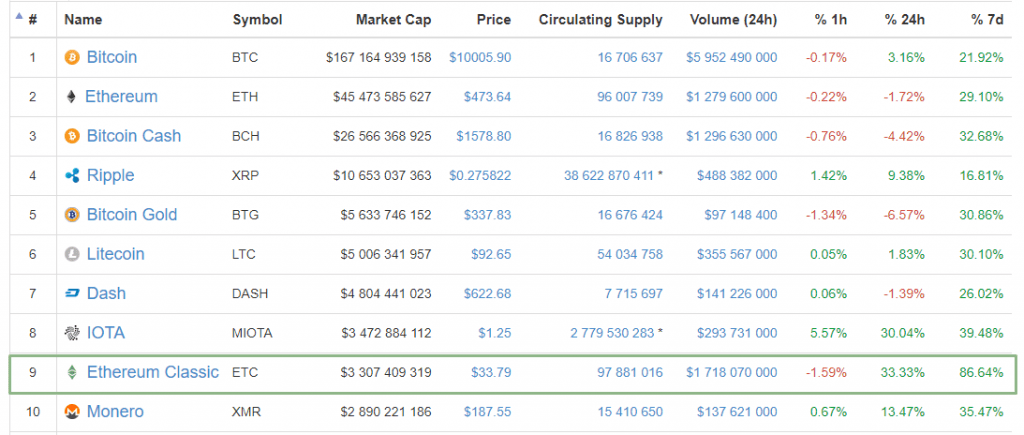Sort by Market Cap column header
Screen dimensions: 1024x435
393,19
